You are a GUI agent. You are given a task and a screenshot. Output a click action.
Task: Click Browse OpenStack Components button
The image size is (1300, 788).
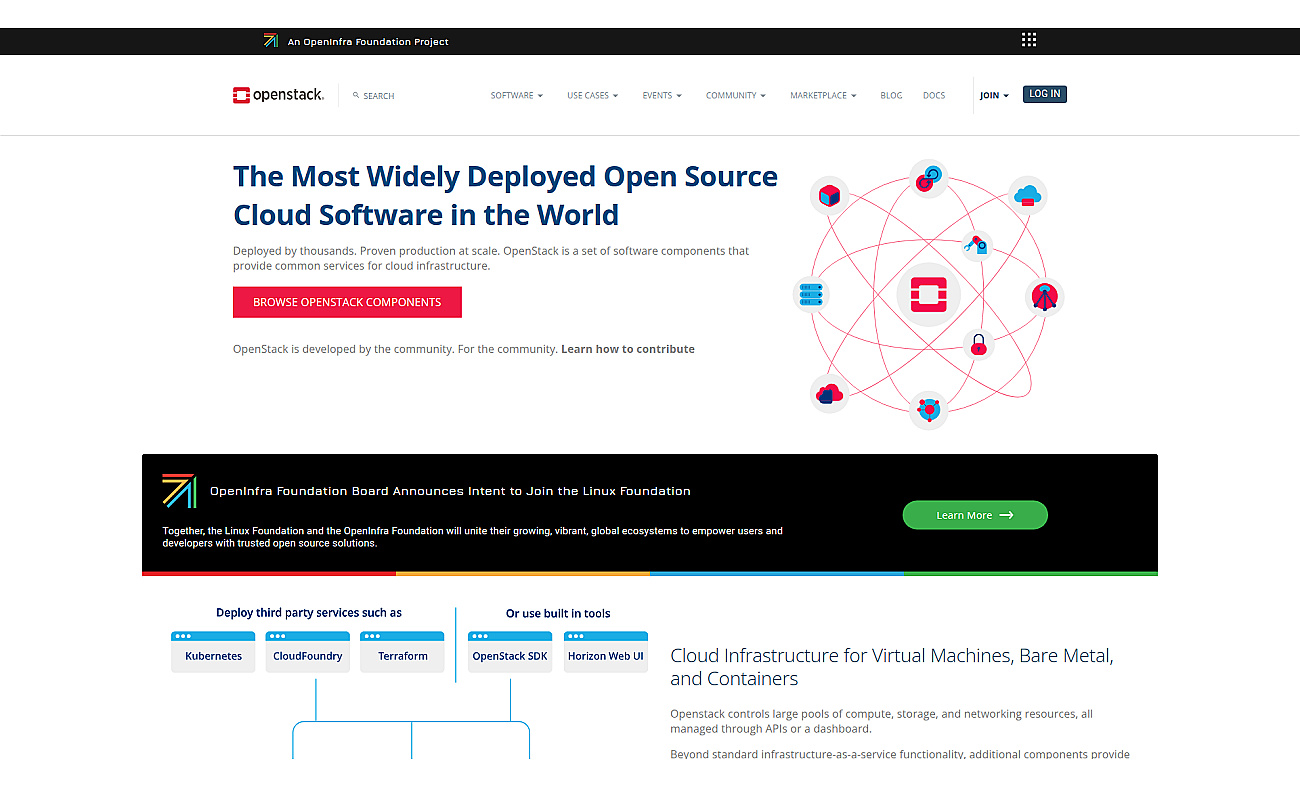[347, 302]
